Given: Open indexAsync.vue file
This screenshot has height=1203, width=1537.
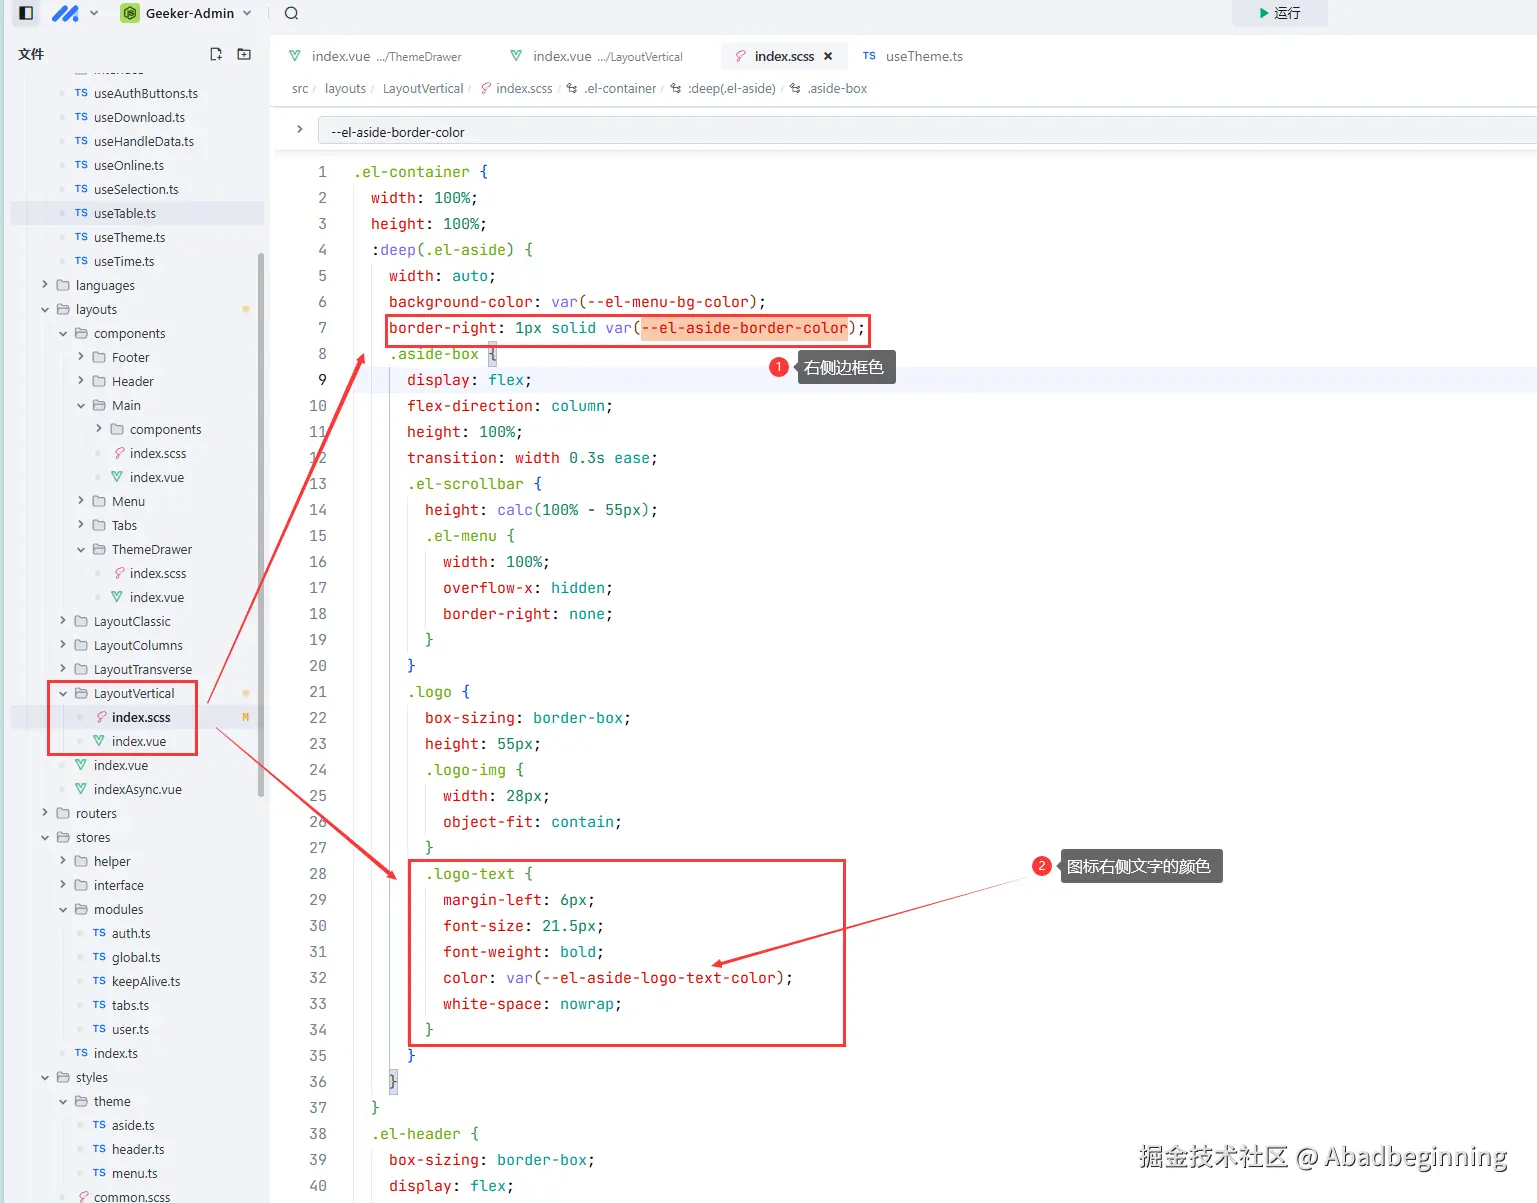Looking at the screenshot, I should (137, 789).
